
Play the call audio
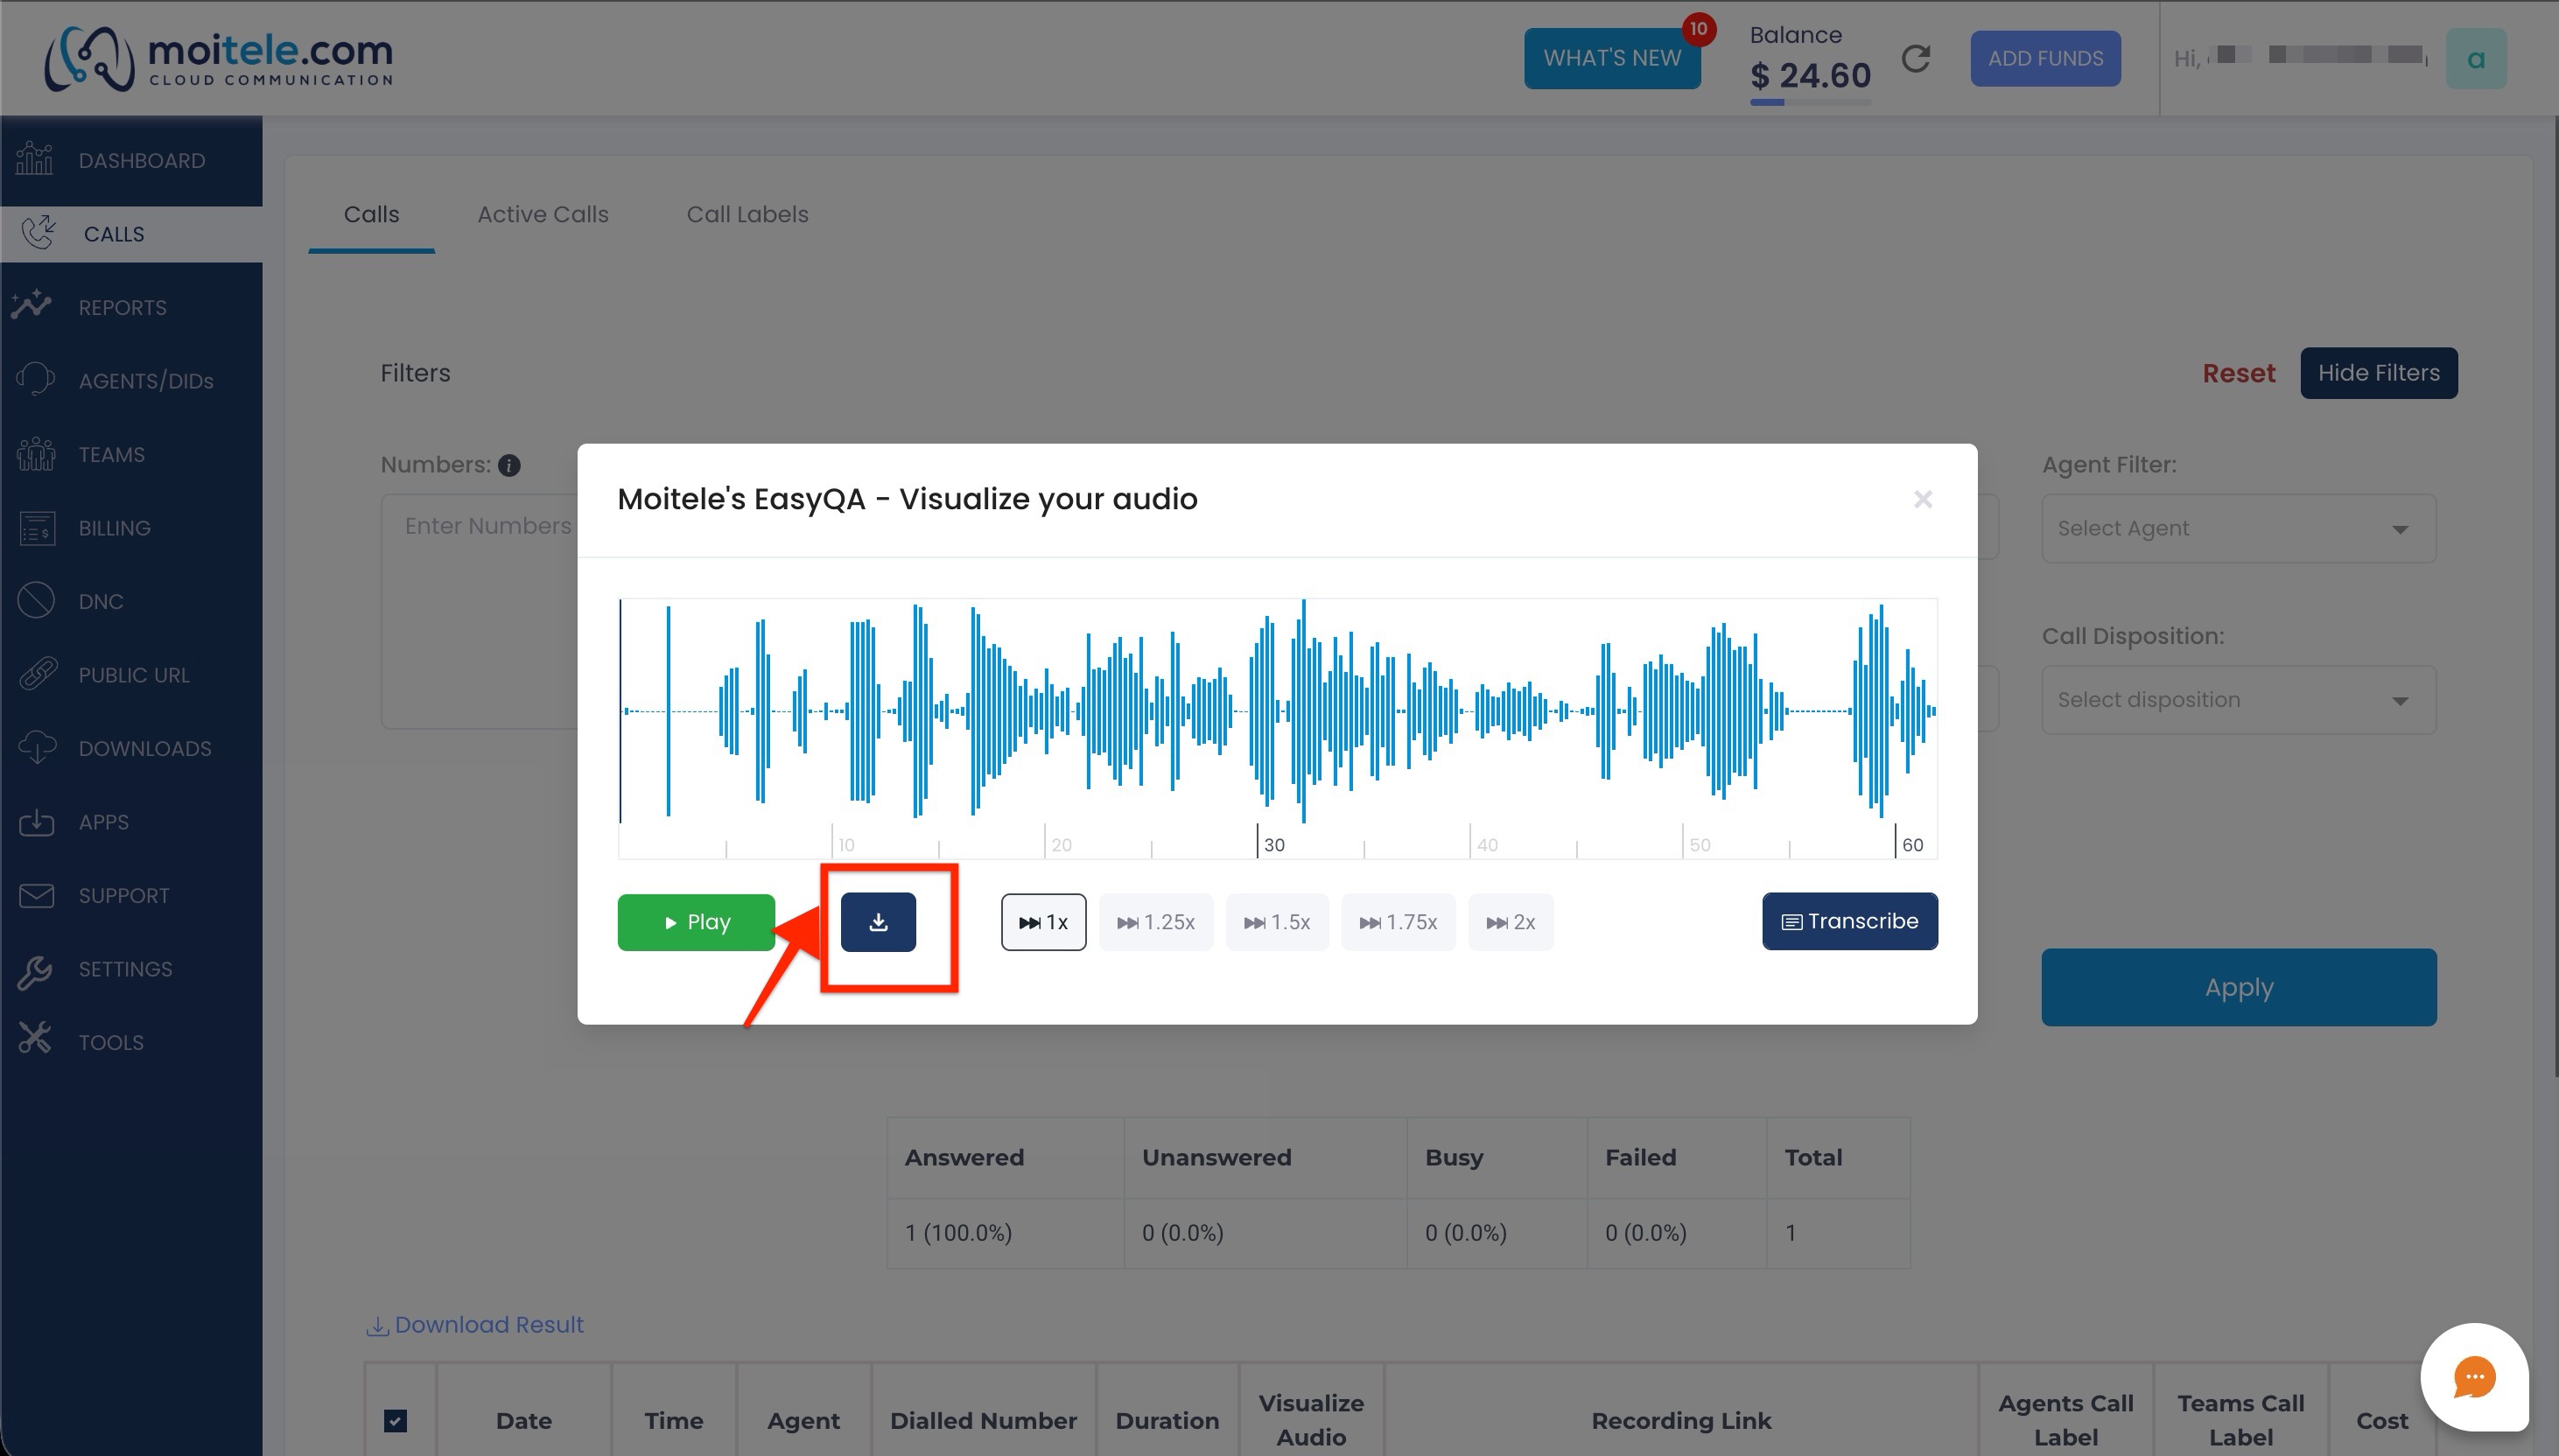(696, 922)
